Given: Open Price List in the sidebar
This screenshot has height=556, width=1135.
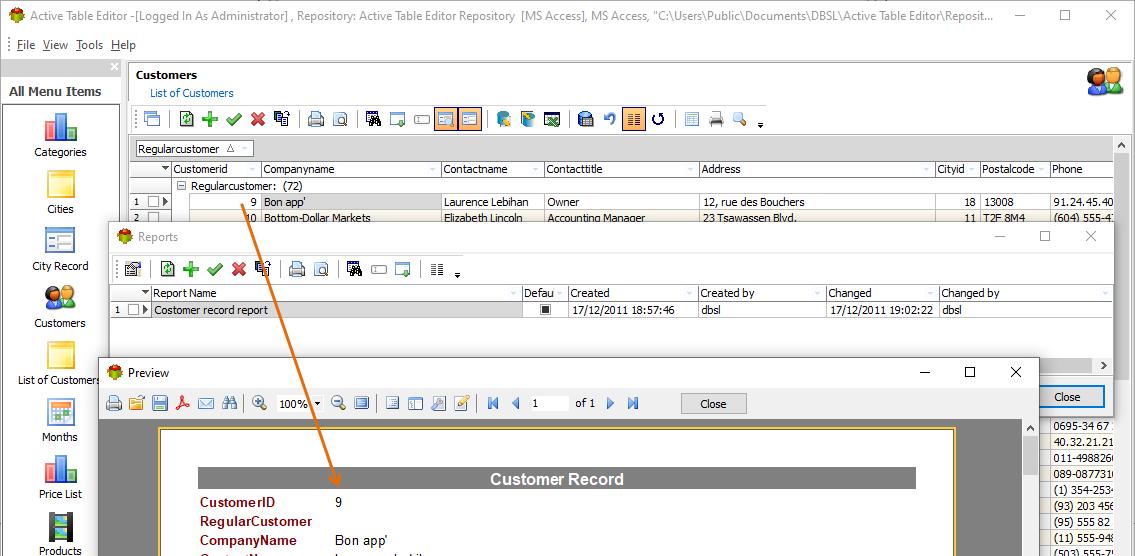Looking at the screenshot, I should pos(60,477).
